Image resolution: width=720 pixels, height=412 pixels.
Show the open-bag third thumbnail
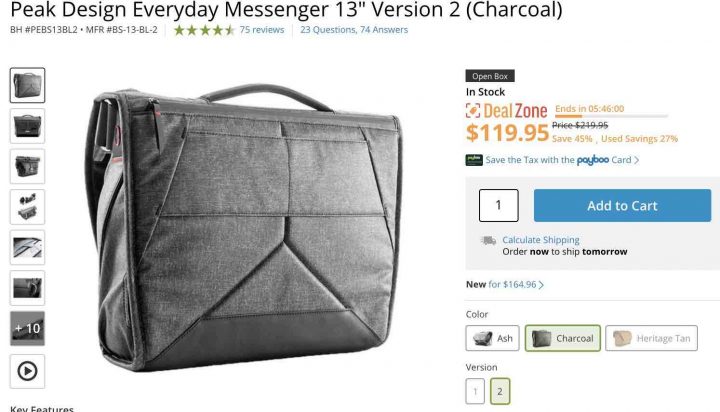[x=28, y=166]
